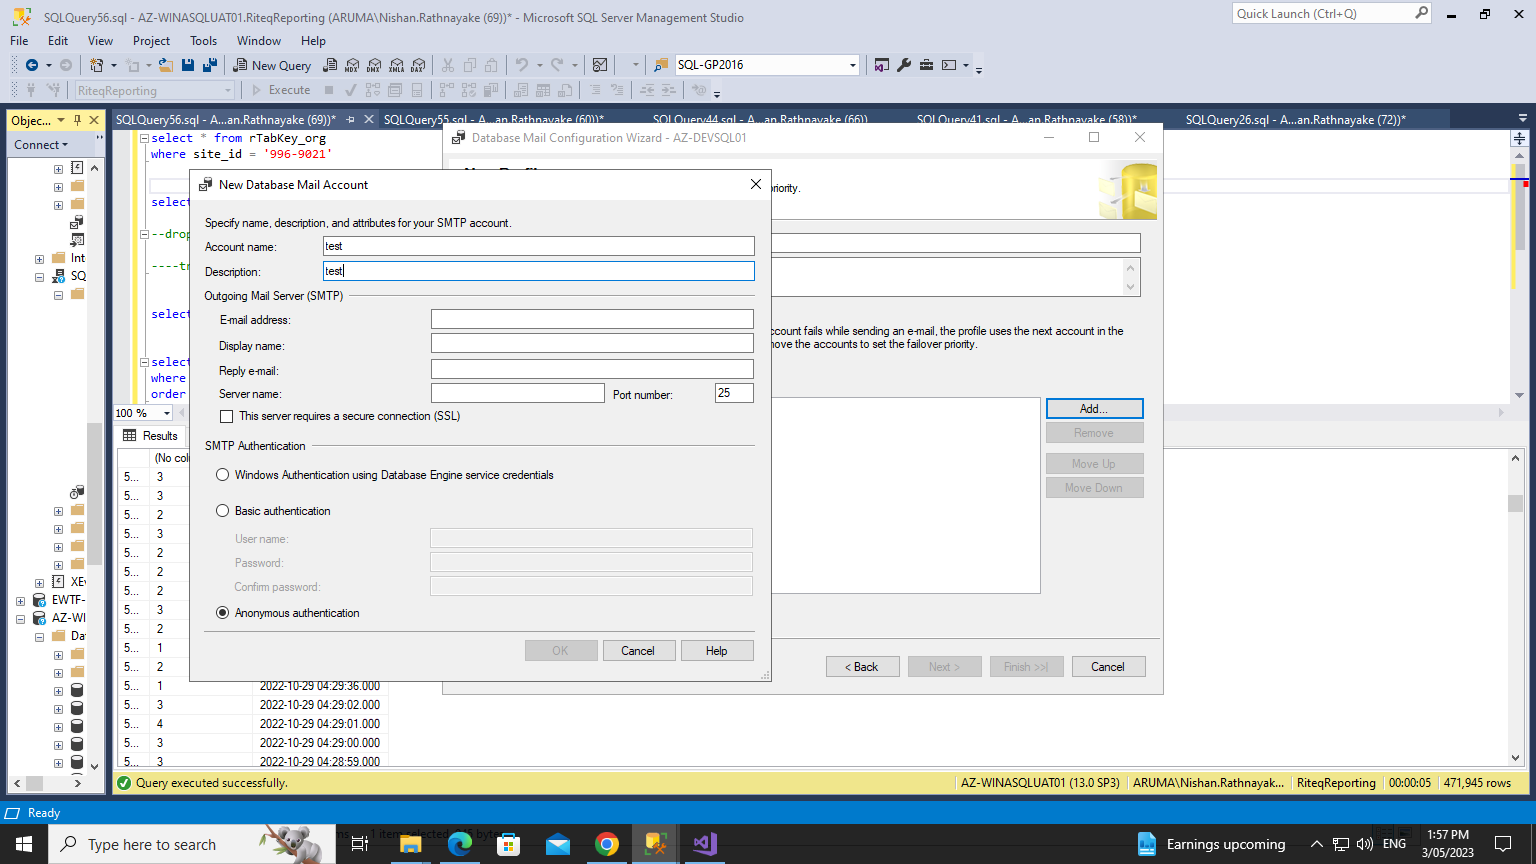Expand the XE node in Object Explorer
Viewport: 1536px width, 864px height.
pyautogui.click(x=39, y=582)
